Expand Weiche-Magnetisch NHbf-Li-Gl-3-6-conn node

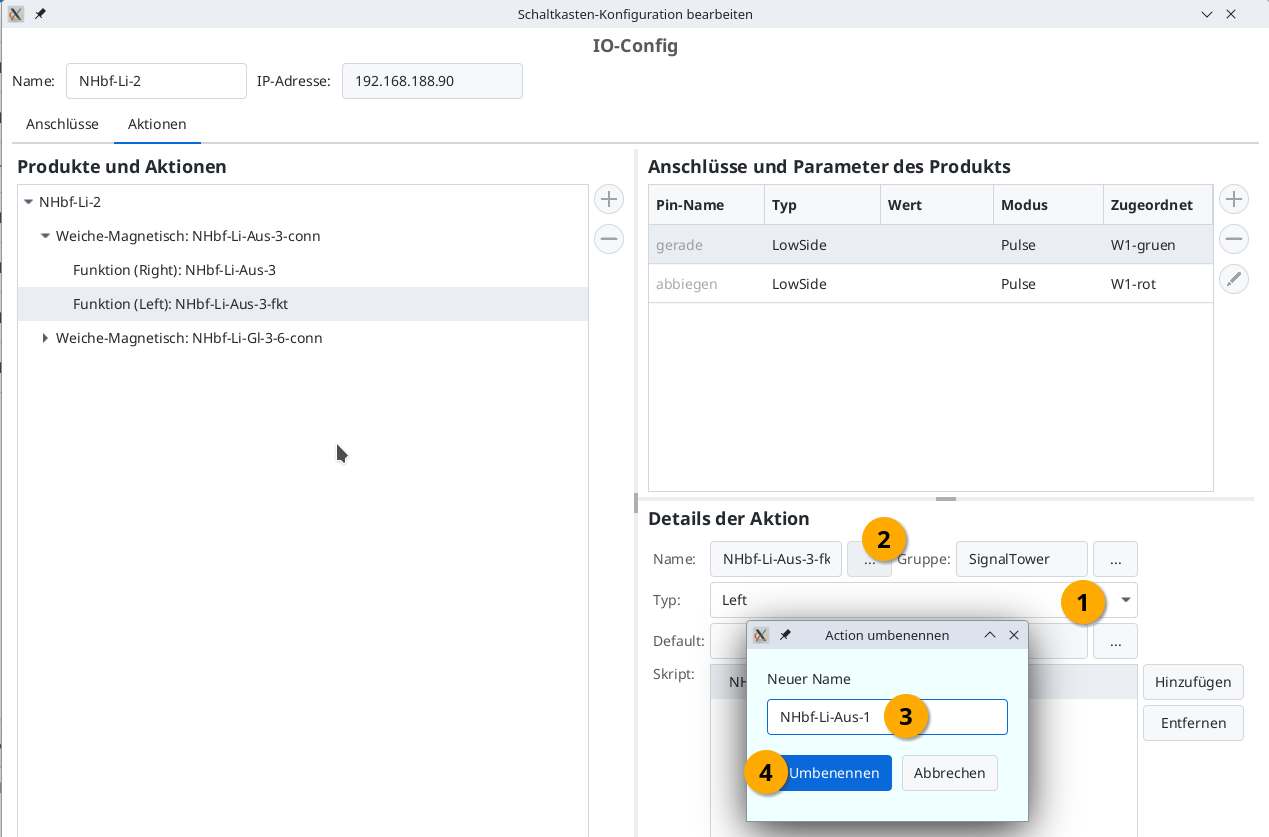click(x=45, y=338)
